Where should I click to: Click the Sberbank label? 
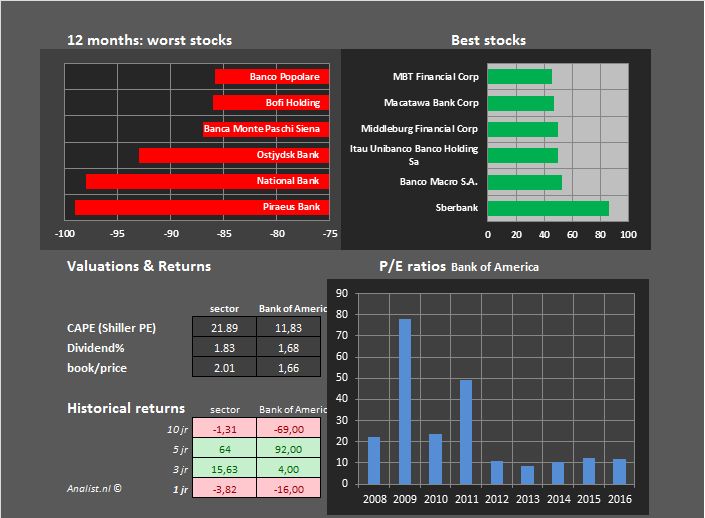tap(457, 208)
